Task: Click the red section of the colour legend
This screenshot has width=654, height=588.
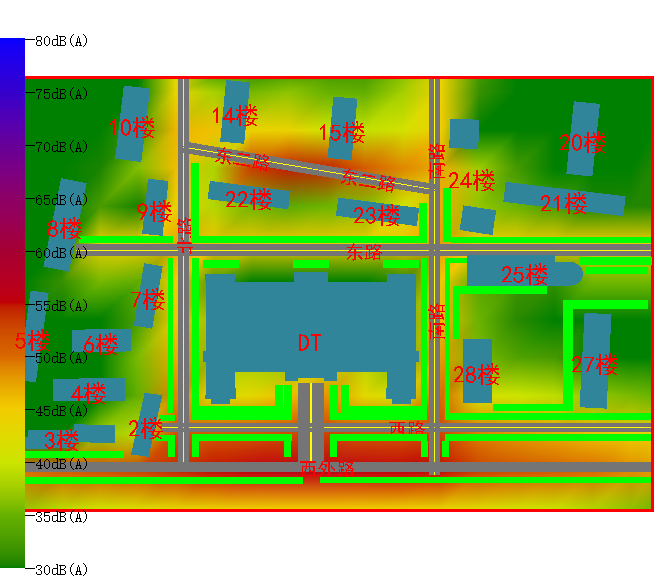Action: click(12, 300)
